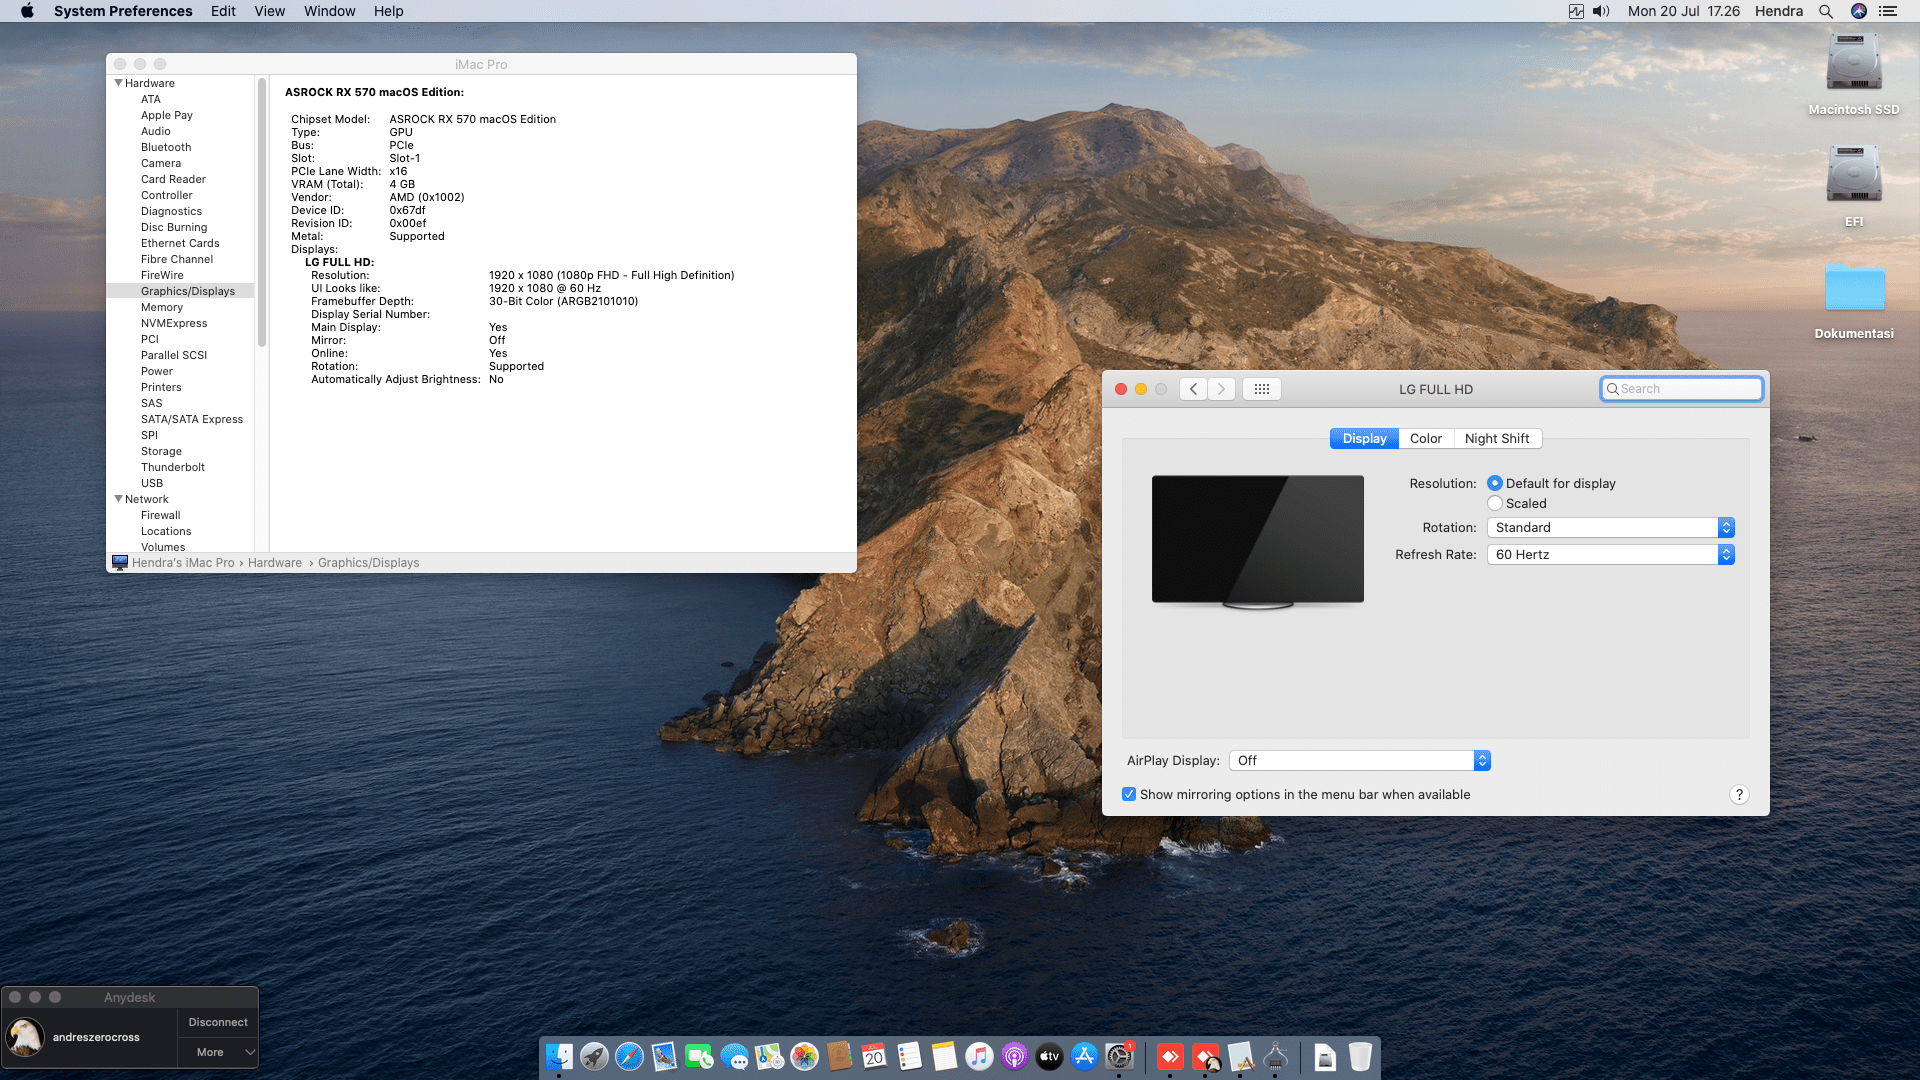Show all preferences grid button

tap(1262, 389)
